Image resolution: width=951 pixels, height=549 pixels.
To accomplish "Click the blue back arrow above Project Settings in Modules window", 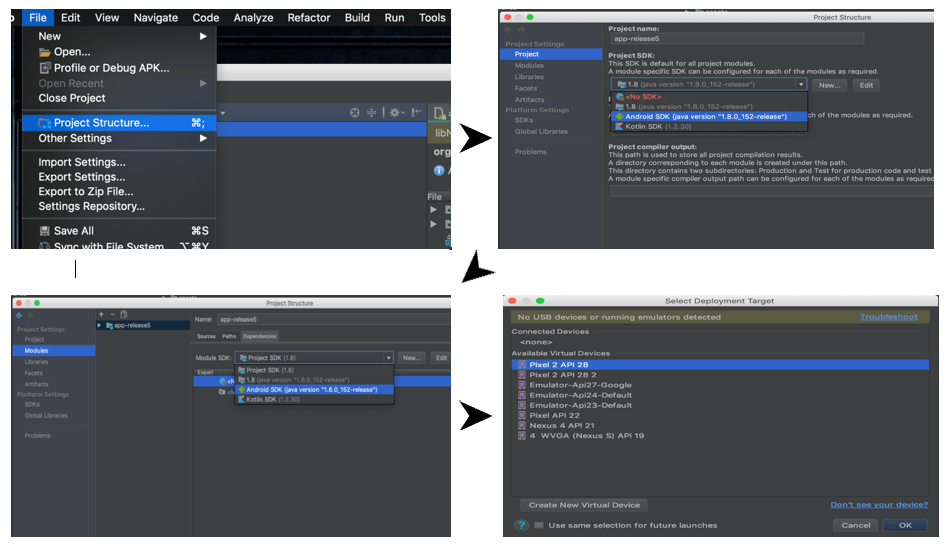I will (19, 315).
